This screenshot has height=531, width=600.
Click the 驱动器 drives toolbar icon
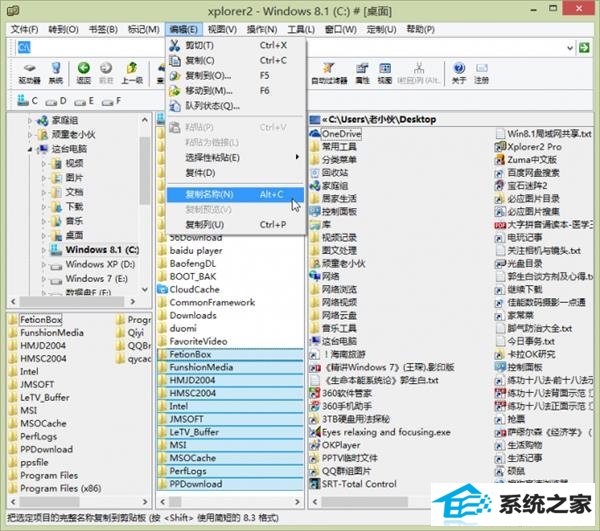point(29,73)
